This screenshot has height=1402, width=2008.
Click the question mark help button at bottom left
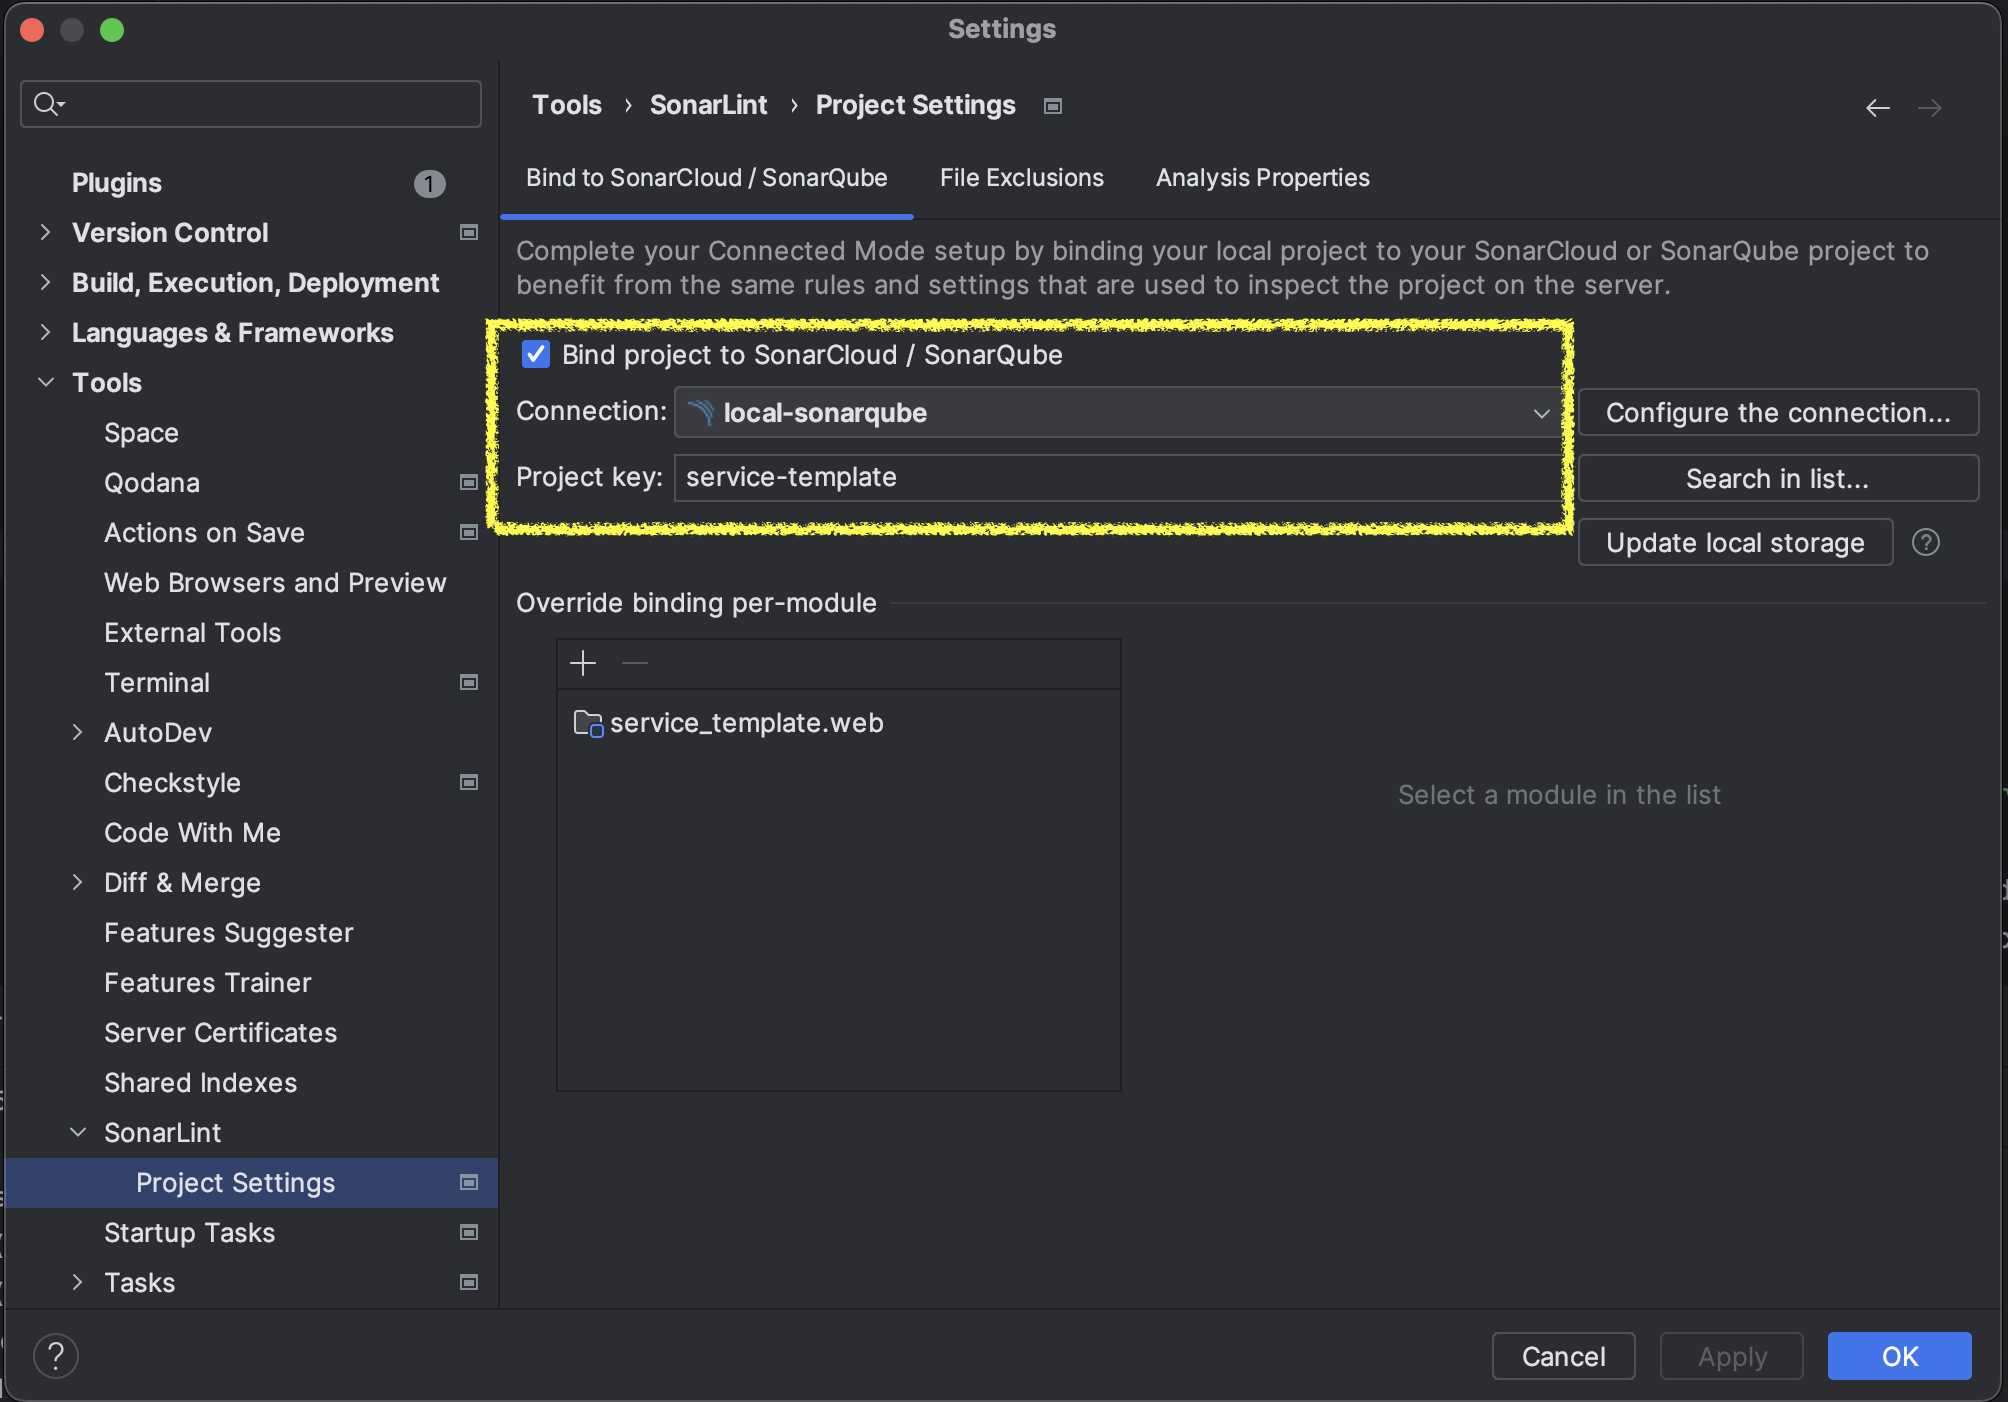click(x=56, y=1356)
